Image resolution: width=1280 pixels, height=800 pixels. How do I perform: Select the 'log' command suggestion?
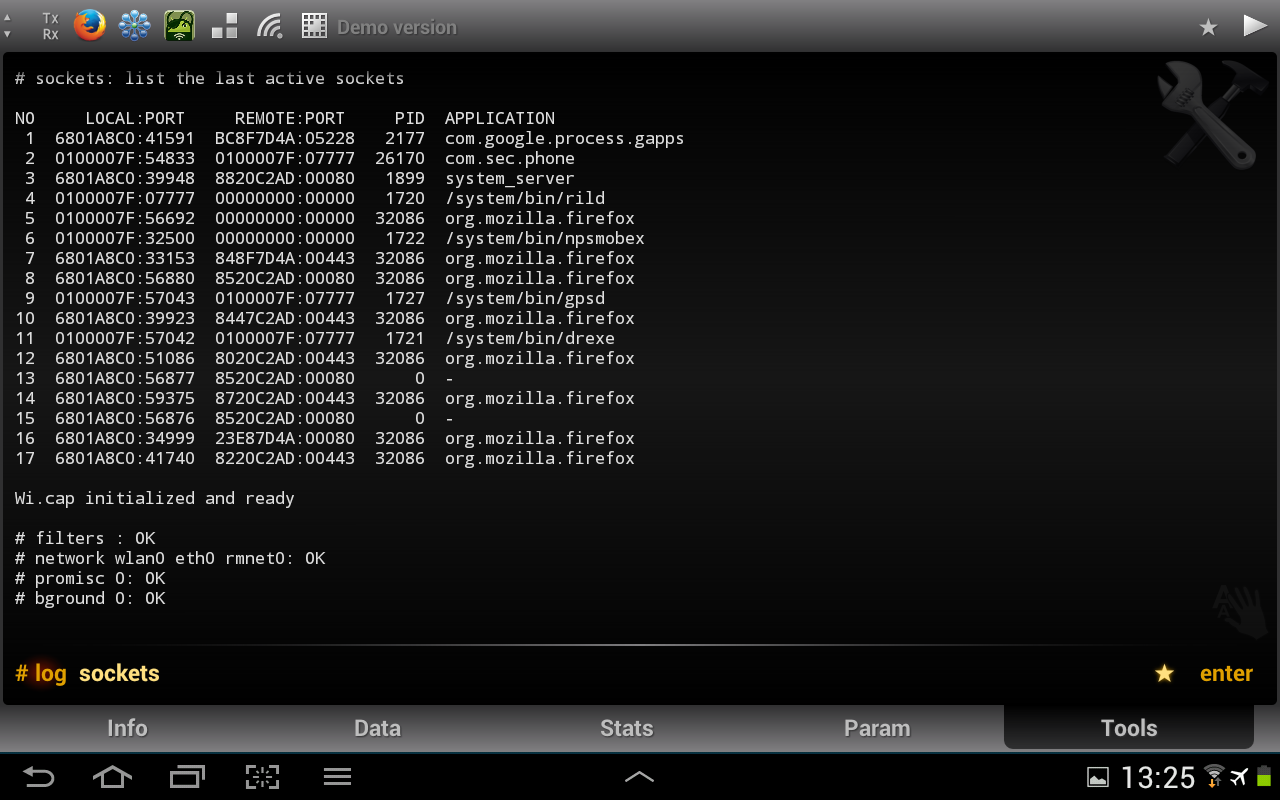pyautogui.click(x=50, y=674)
